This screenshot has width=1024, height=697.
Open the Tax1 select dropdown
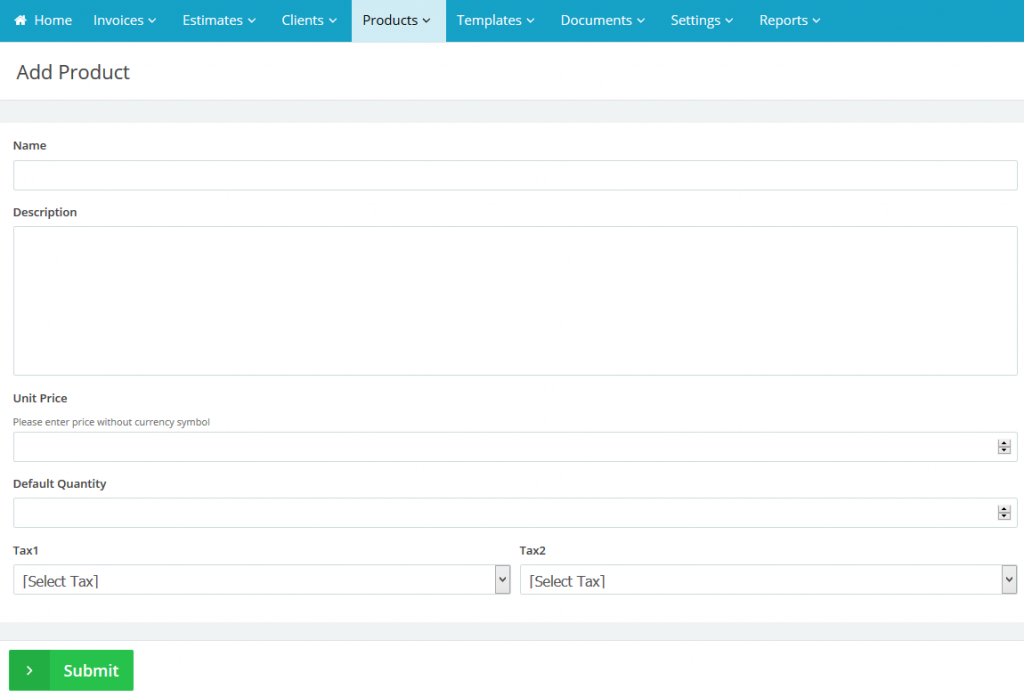262,580
